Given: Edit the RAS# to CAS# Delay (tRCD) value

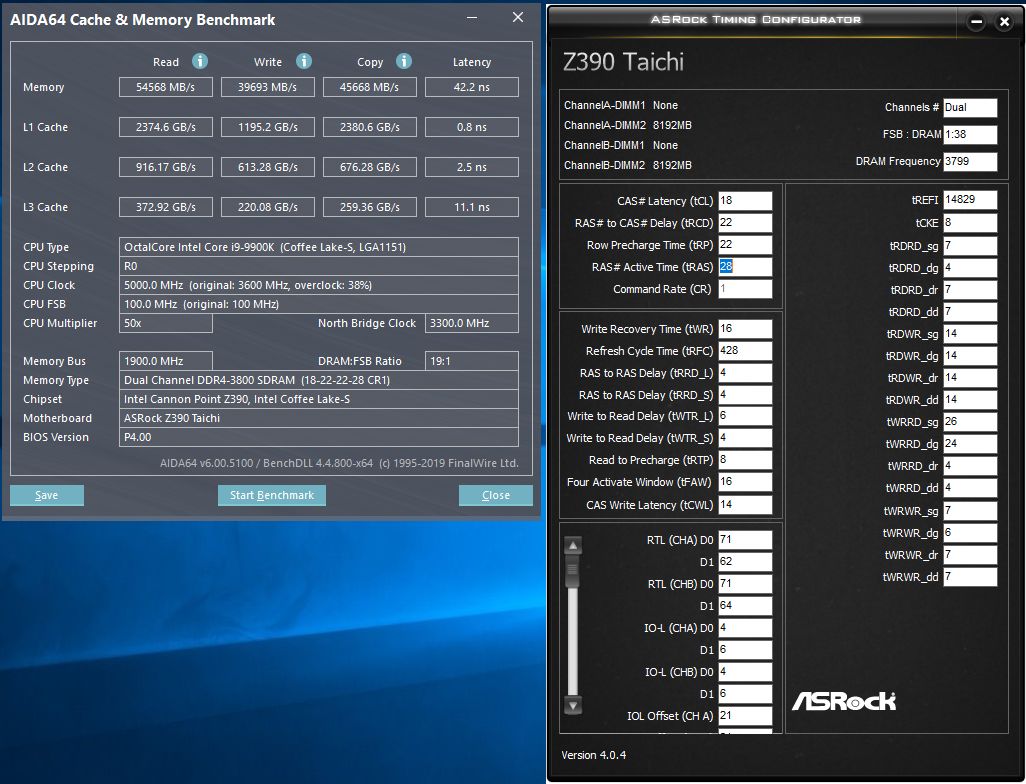Looking at the screenshot, I should point(745,223).
